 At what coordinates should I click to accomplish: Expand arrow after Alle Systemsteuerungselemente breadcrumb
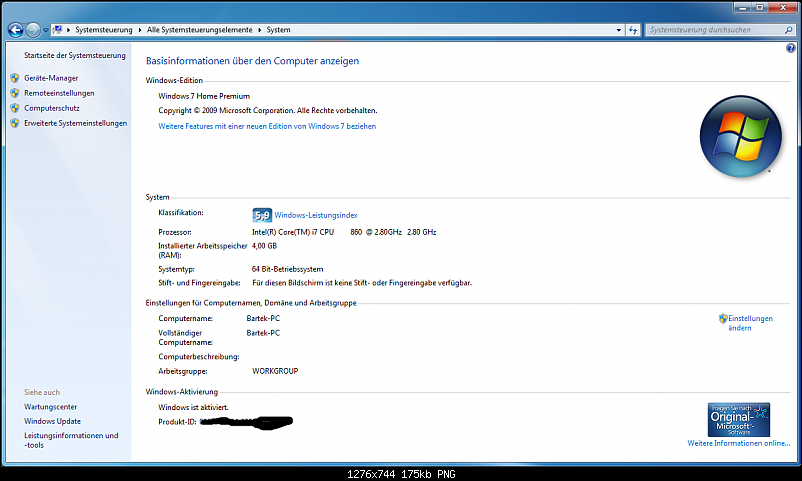coord(259,30)
